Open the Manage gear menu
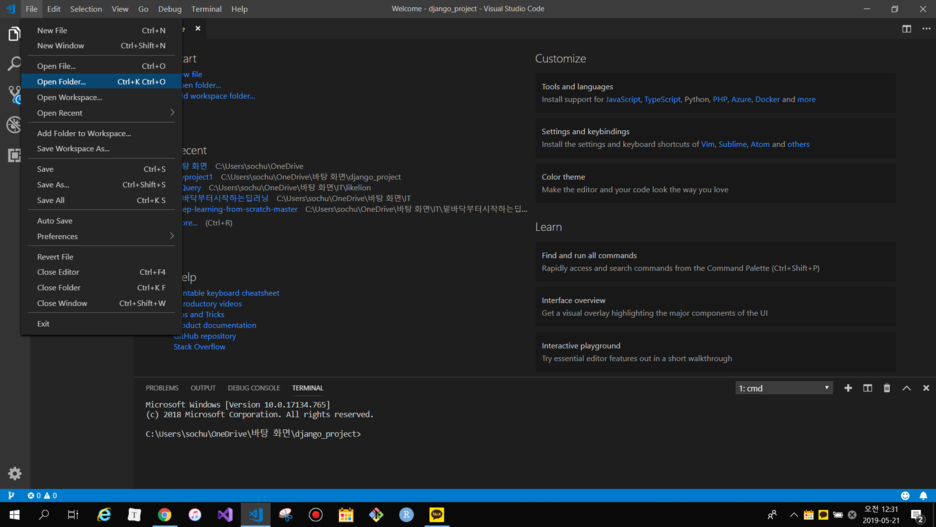Viewport: 936px width, 527px height. tap(14, 474)
